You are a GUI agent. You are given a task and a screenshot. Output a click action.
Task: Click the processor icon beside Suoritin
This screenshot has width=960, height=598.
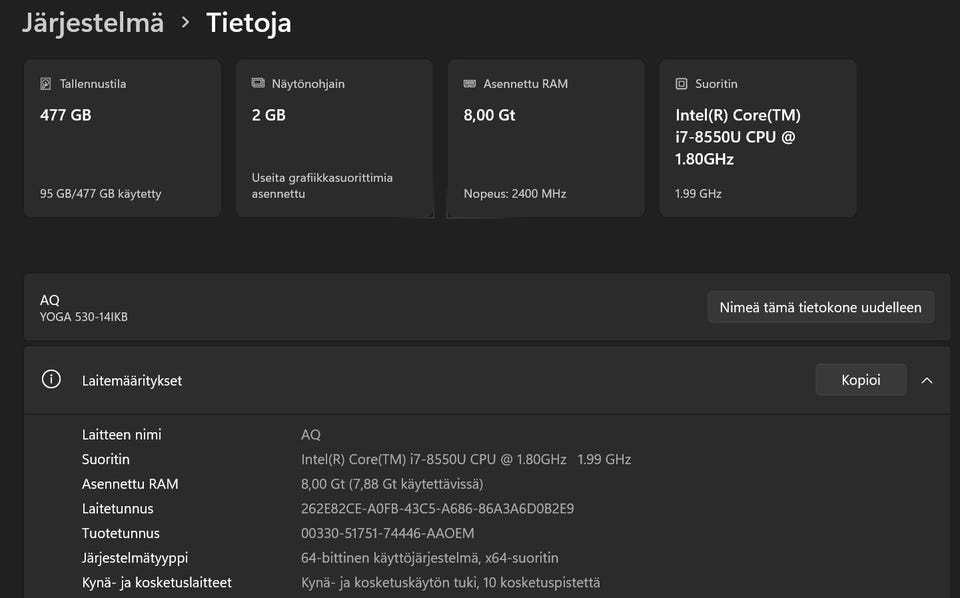point(682,84)
